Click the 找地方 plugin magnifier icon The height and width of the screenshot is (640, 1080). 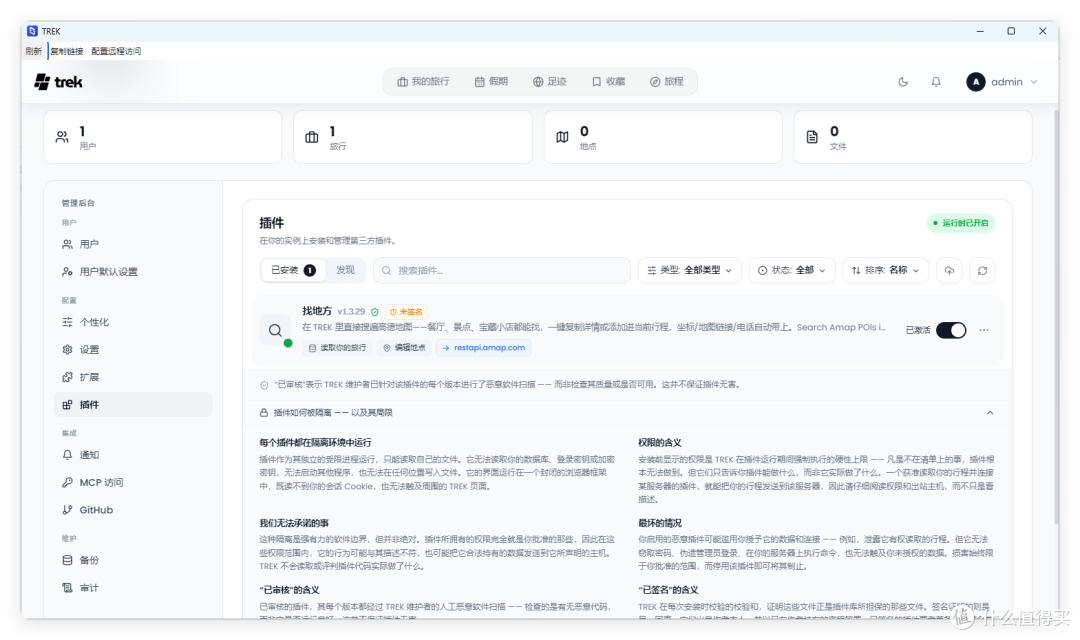[276, 330]
